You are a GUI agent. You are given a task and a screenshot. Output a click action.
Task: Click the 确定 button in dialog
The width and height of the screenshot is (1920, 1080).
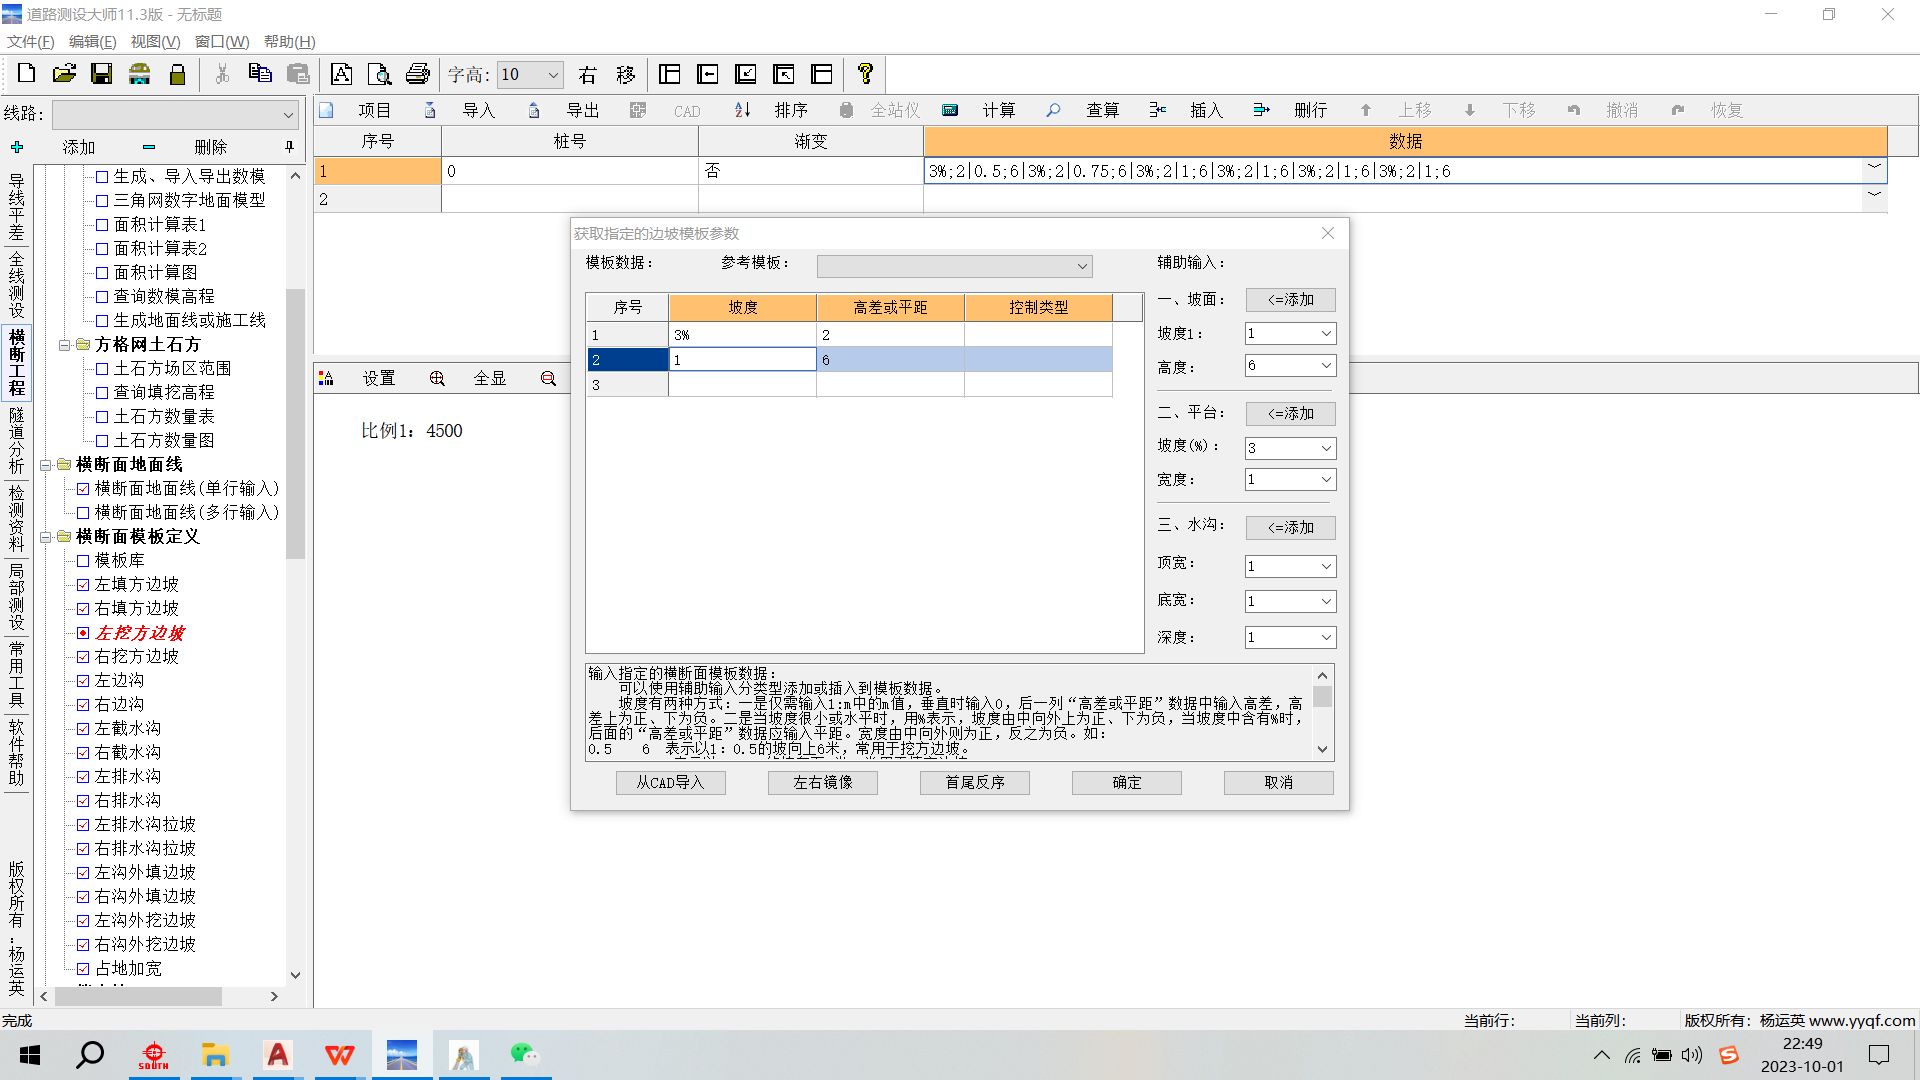coord(1126,783)
